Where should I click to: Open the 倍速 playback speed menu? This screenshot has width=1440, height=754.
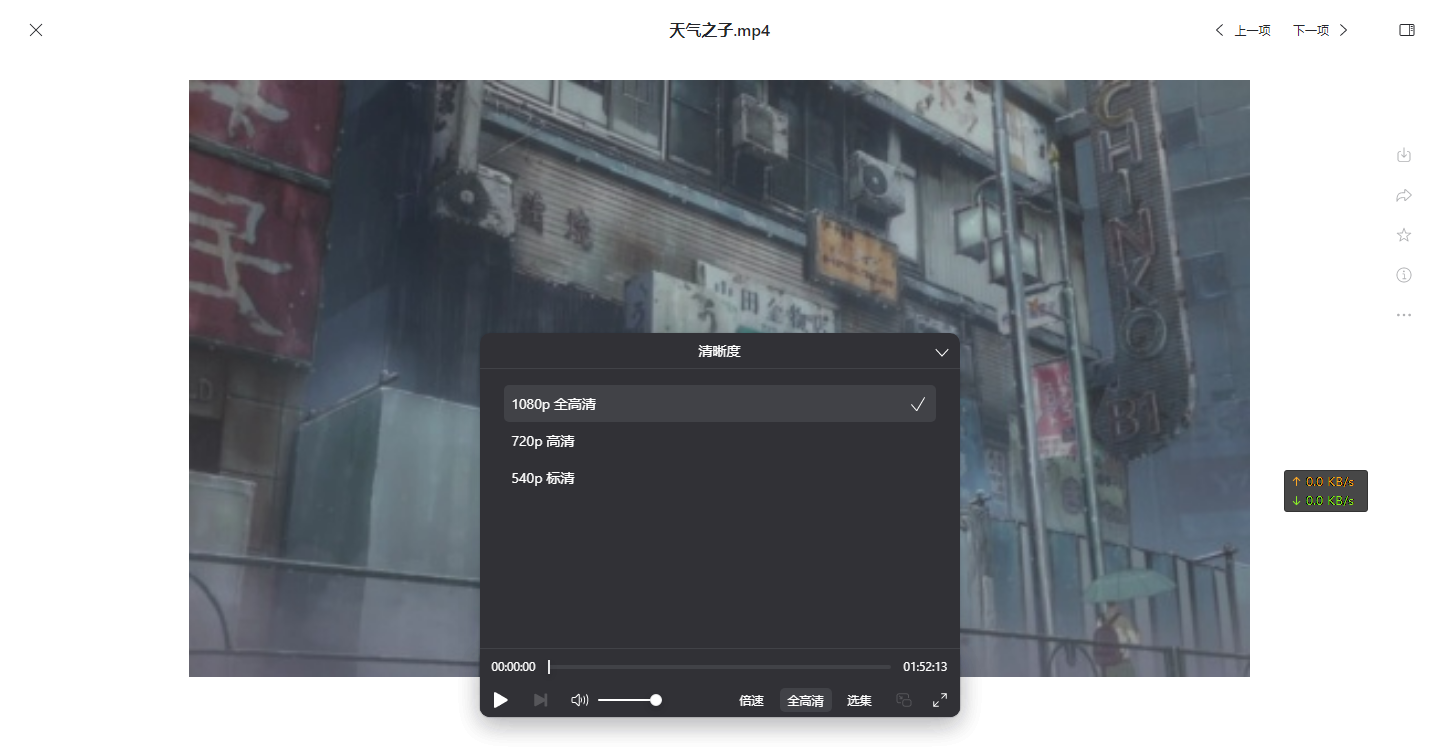(x=751, y=701)
